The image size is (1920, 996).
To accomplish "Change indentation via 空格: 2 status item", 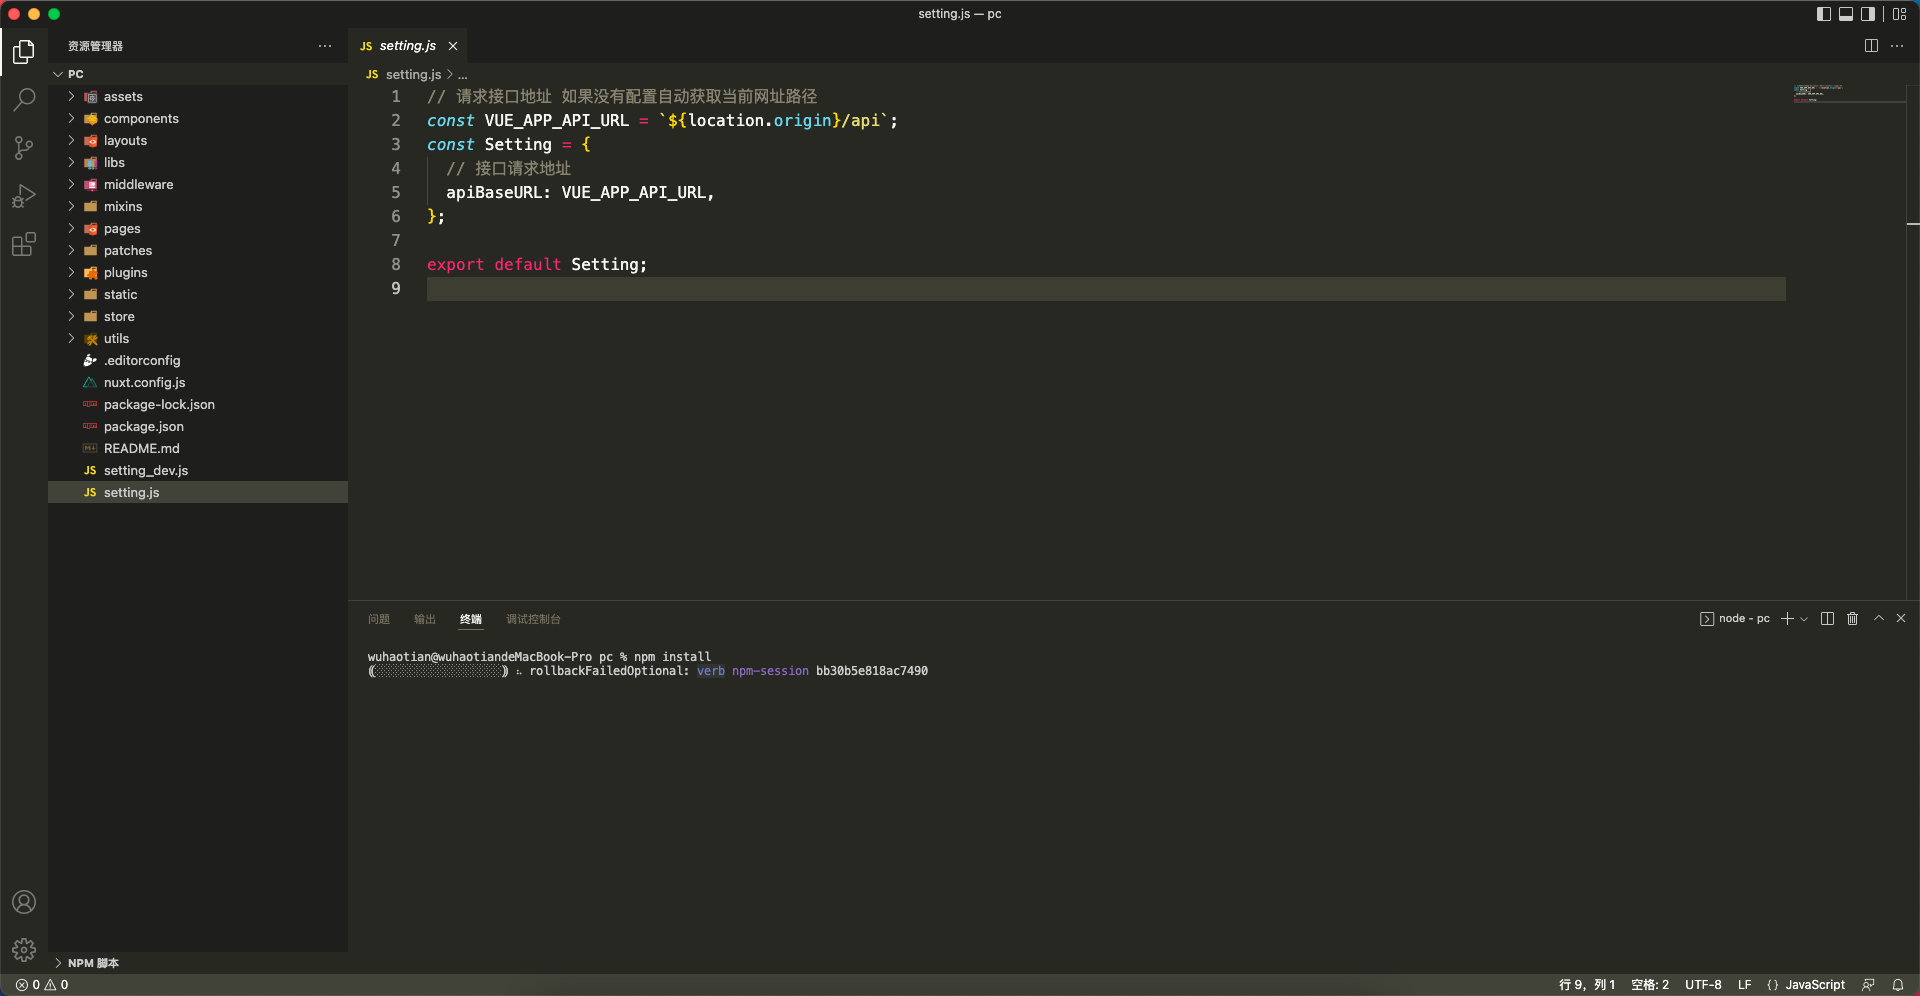I will [1650, 985].
